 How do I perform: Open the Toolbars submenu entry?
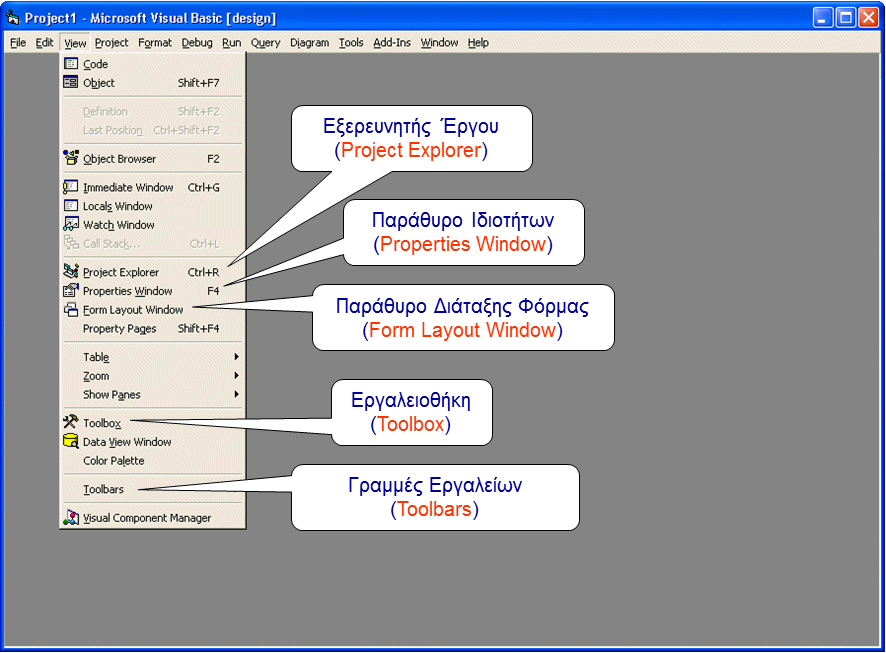(x=153, y=489)
